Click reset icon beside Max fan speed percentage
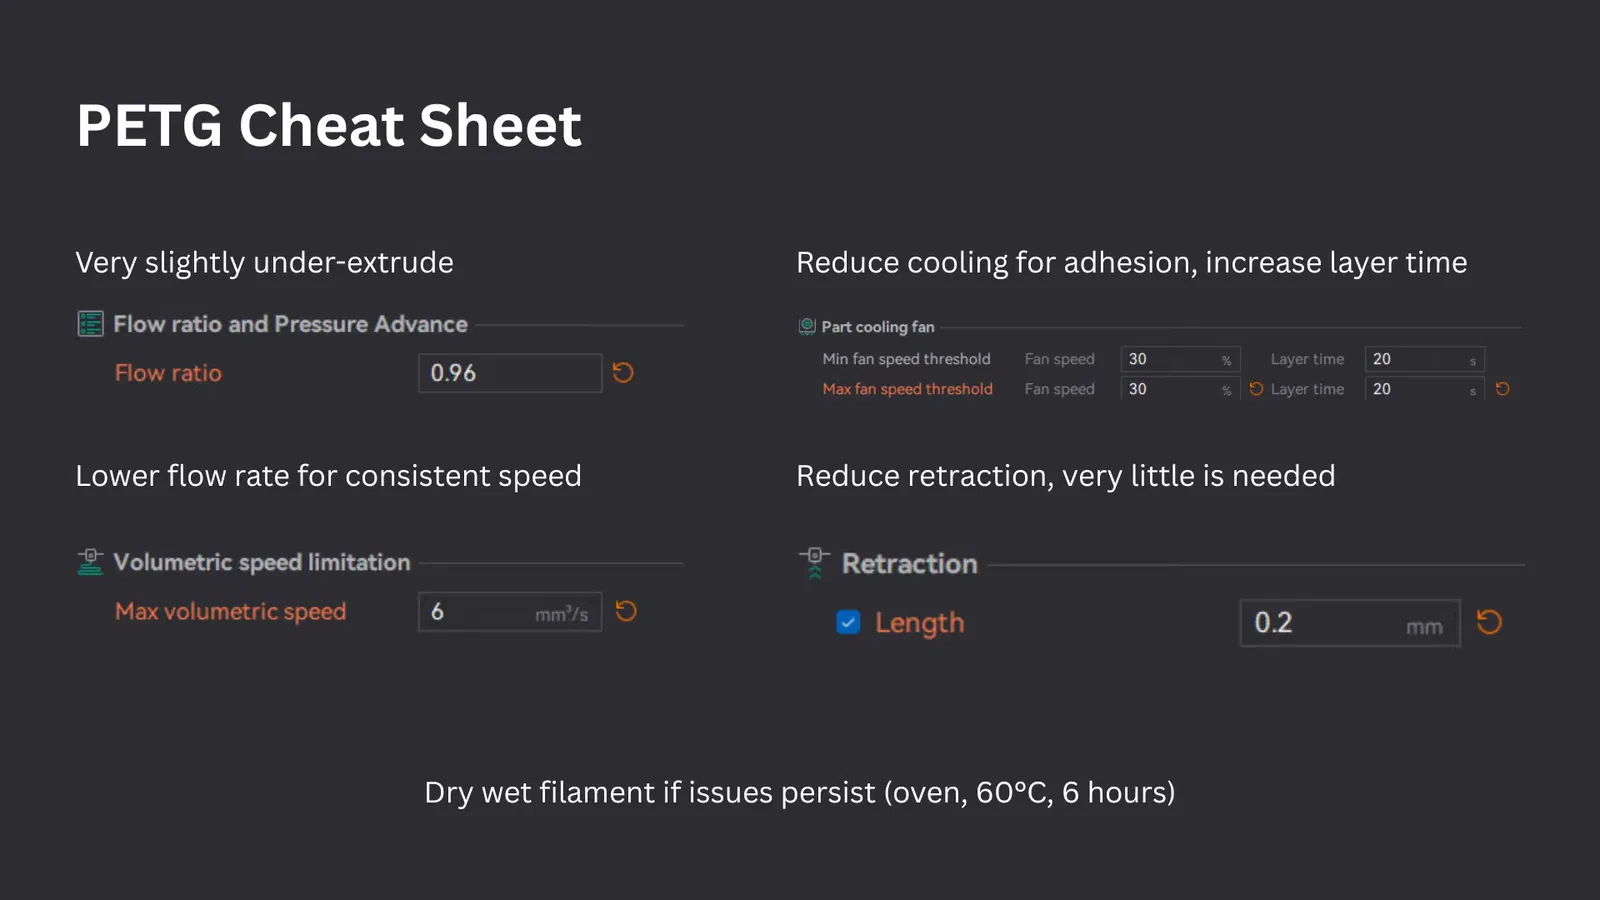 pyautogui.click(x=1256, y=389)
